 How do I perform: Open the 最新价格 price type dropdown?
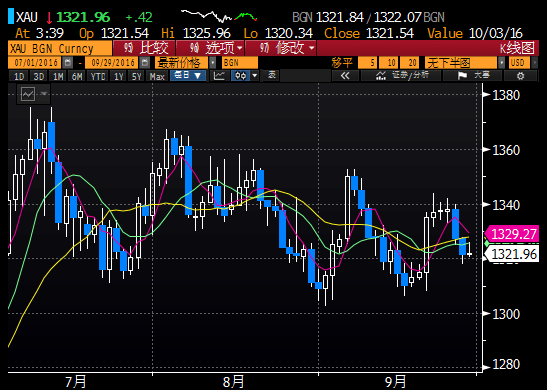[x=186, y=63]
